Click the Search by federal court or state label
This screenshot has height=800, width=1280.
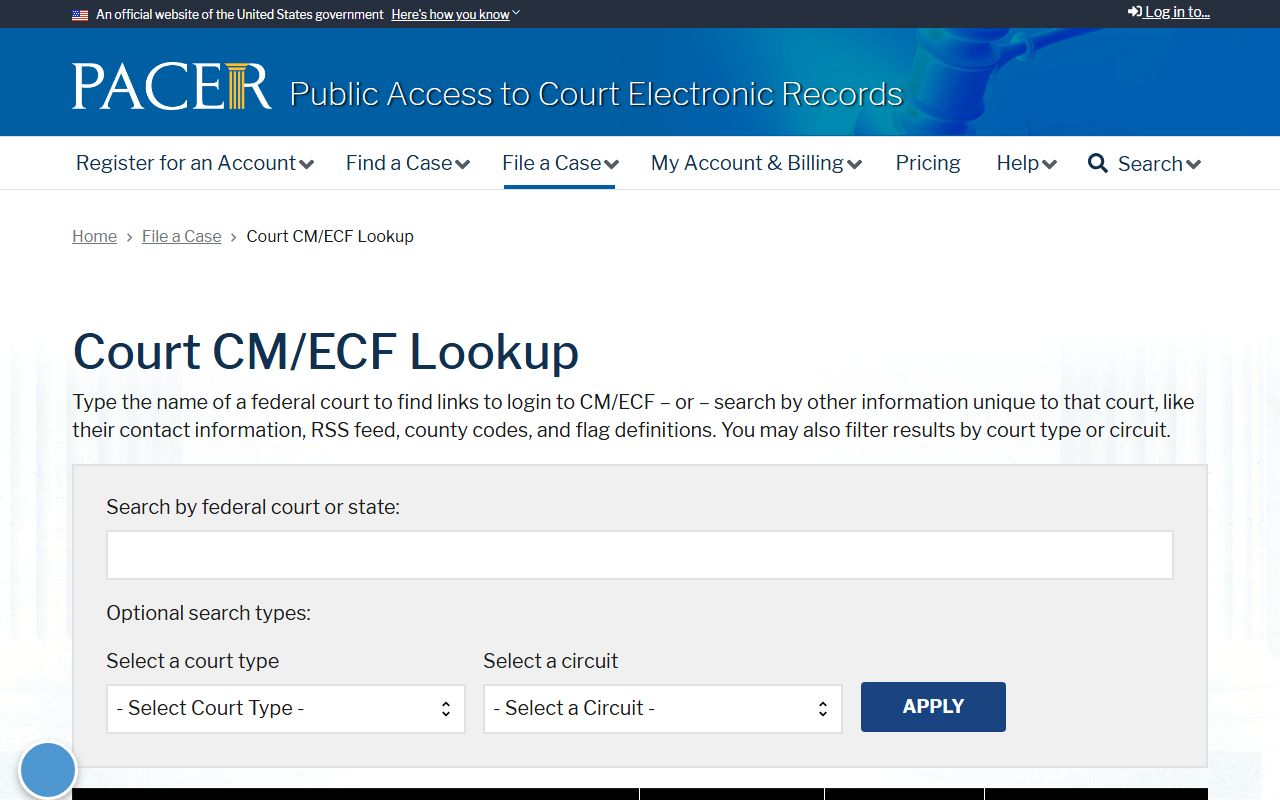tap(253, 507)
